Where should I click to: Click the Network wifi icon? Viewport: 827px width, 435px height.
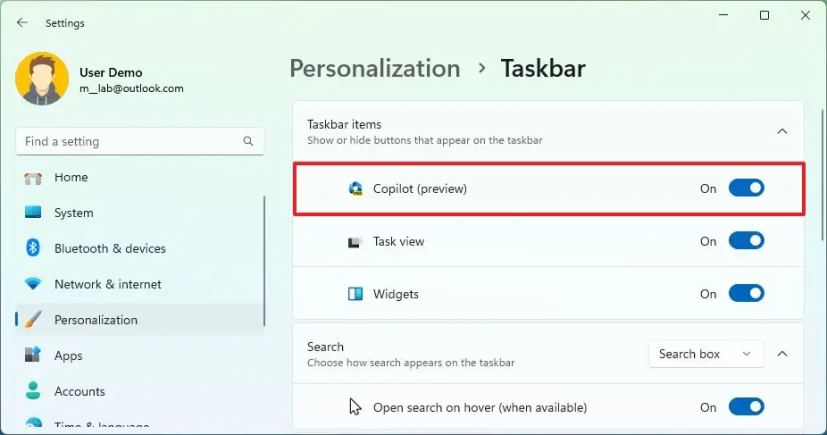33,284
